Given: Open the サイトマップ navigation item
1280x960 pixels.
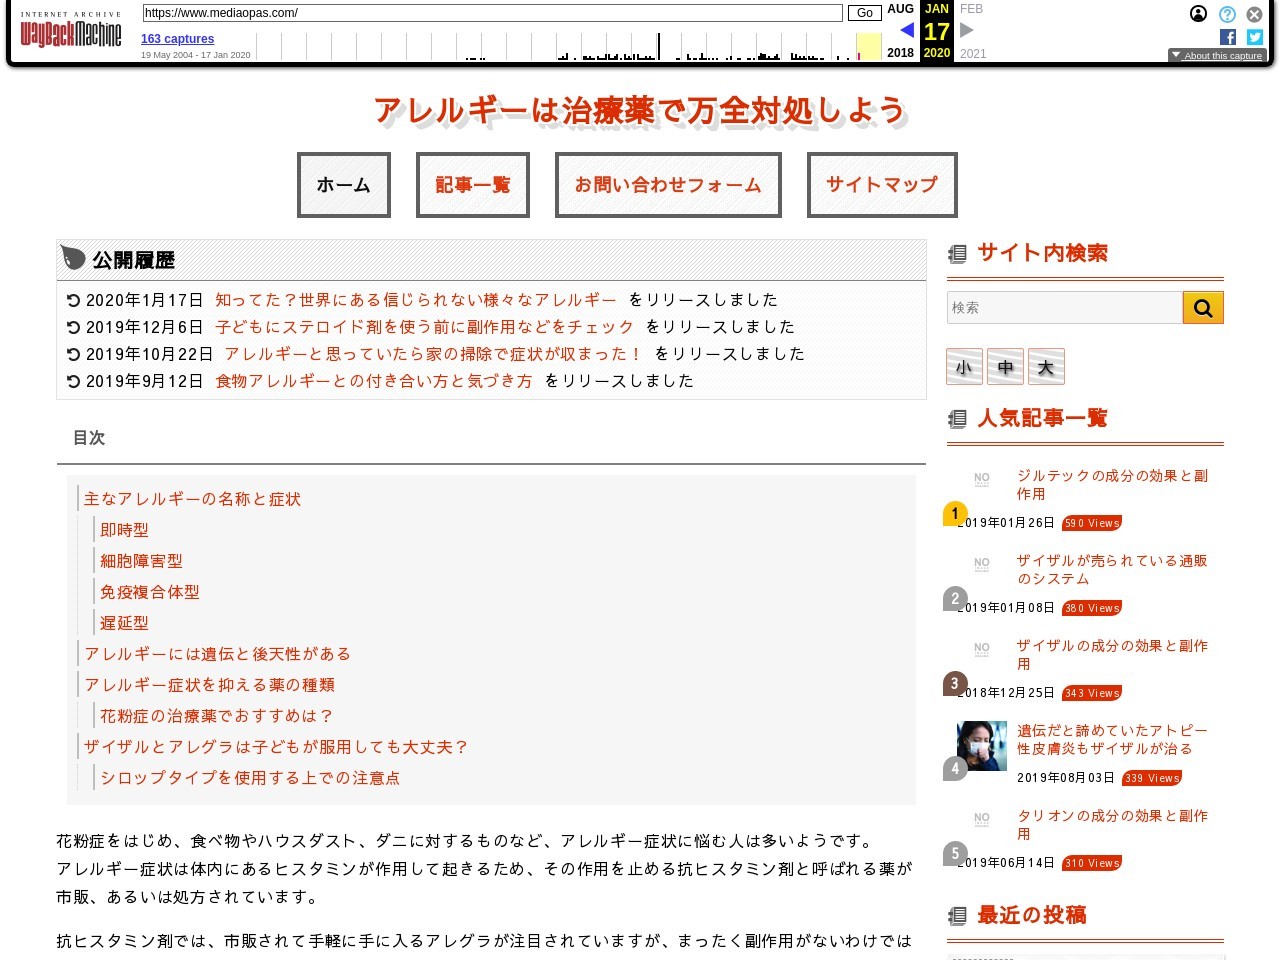Looking at the screenshot, I should coord(881,185).
